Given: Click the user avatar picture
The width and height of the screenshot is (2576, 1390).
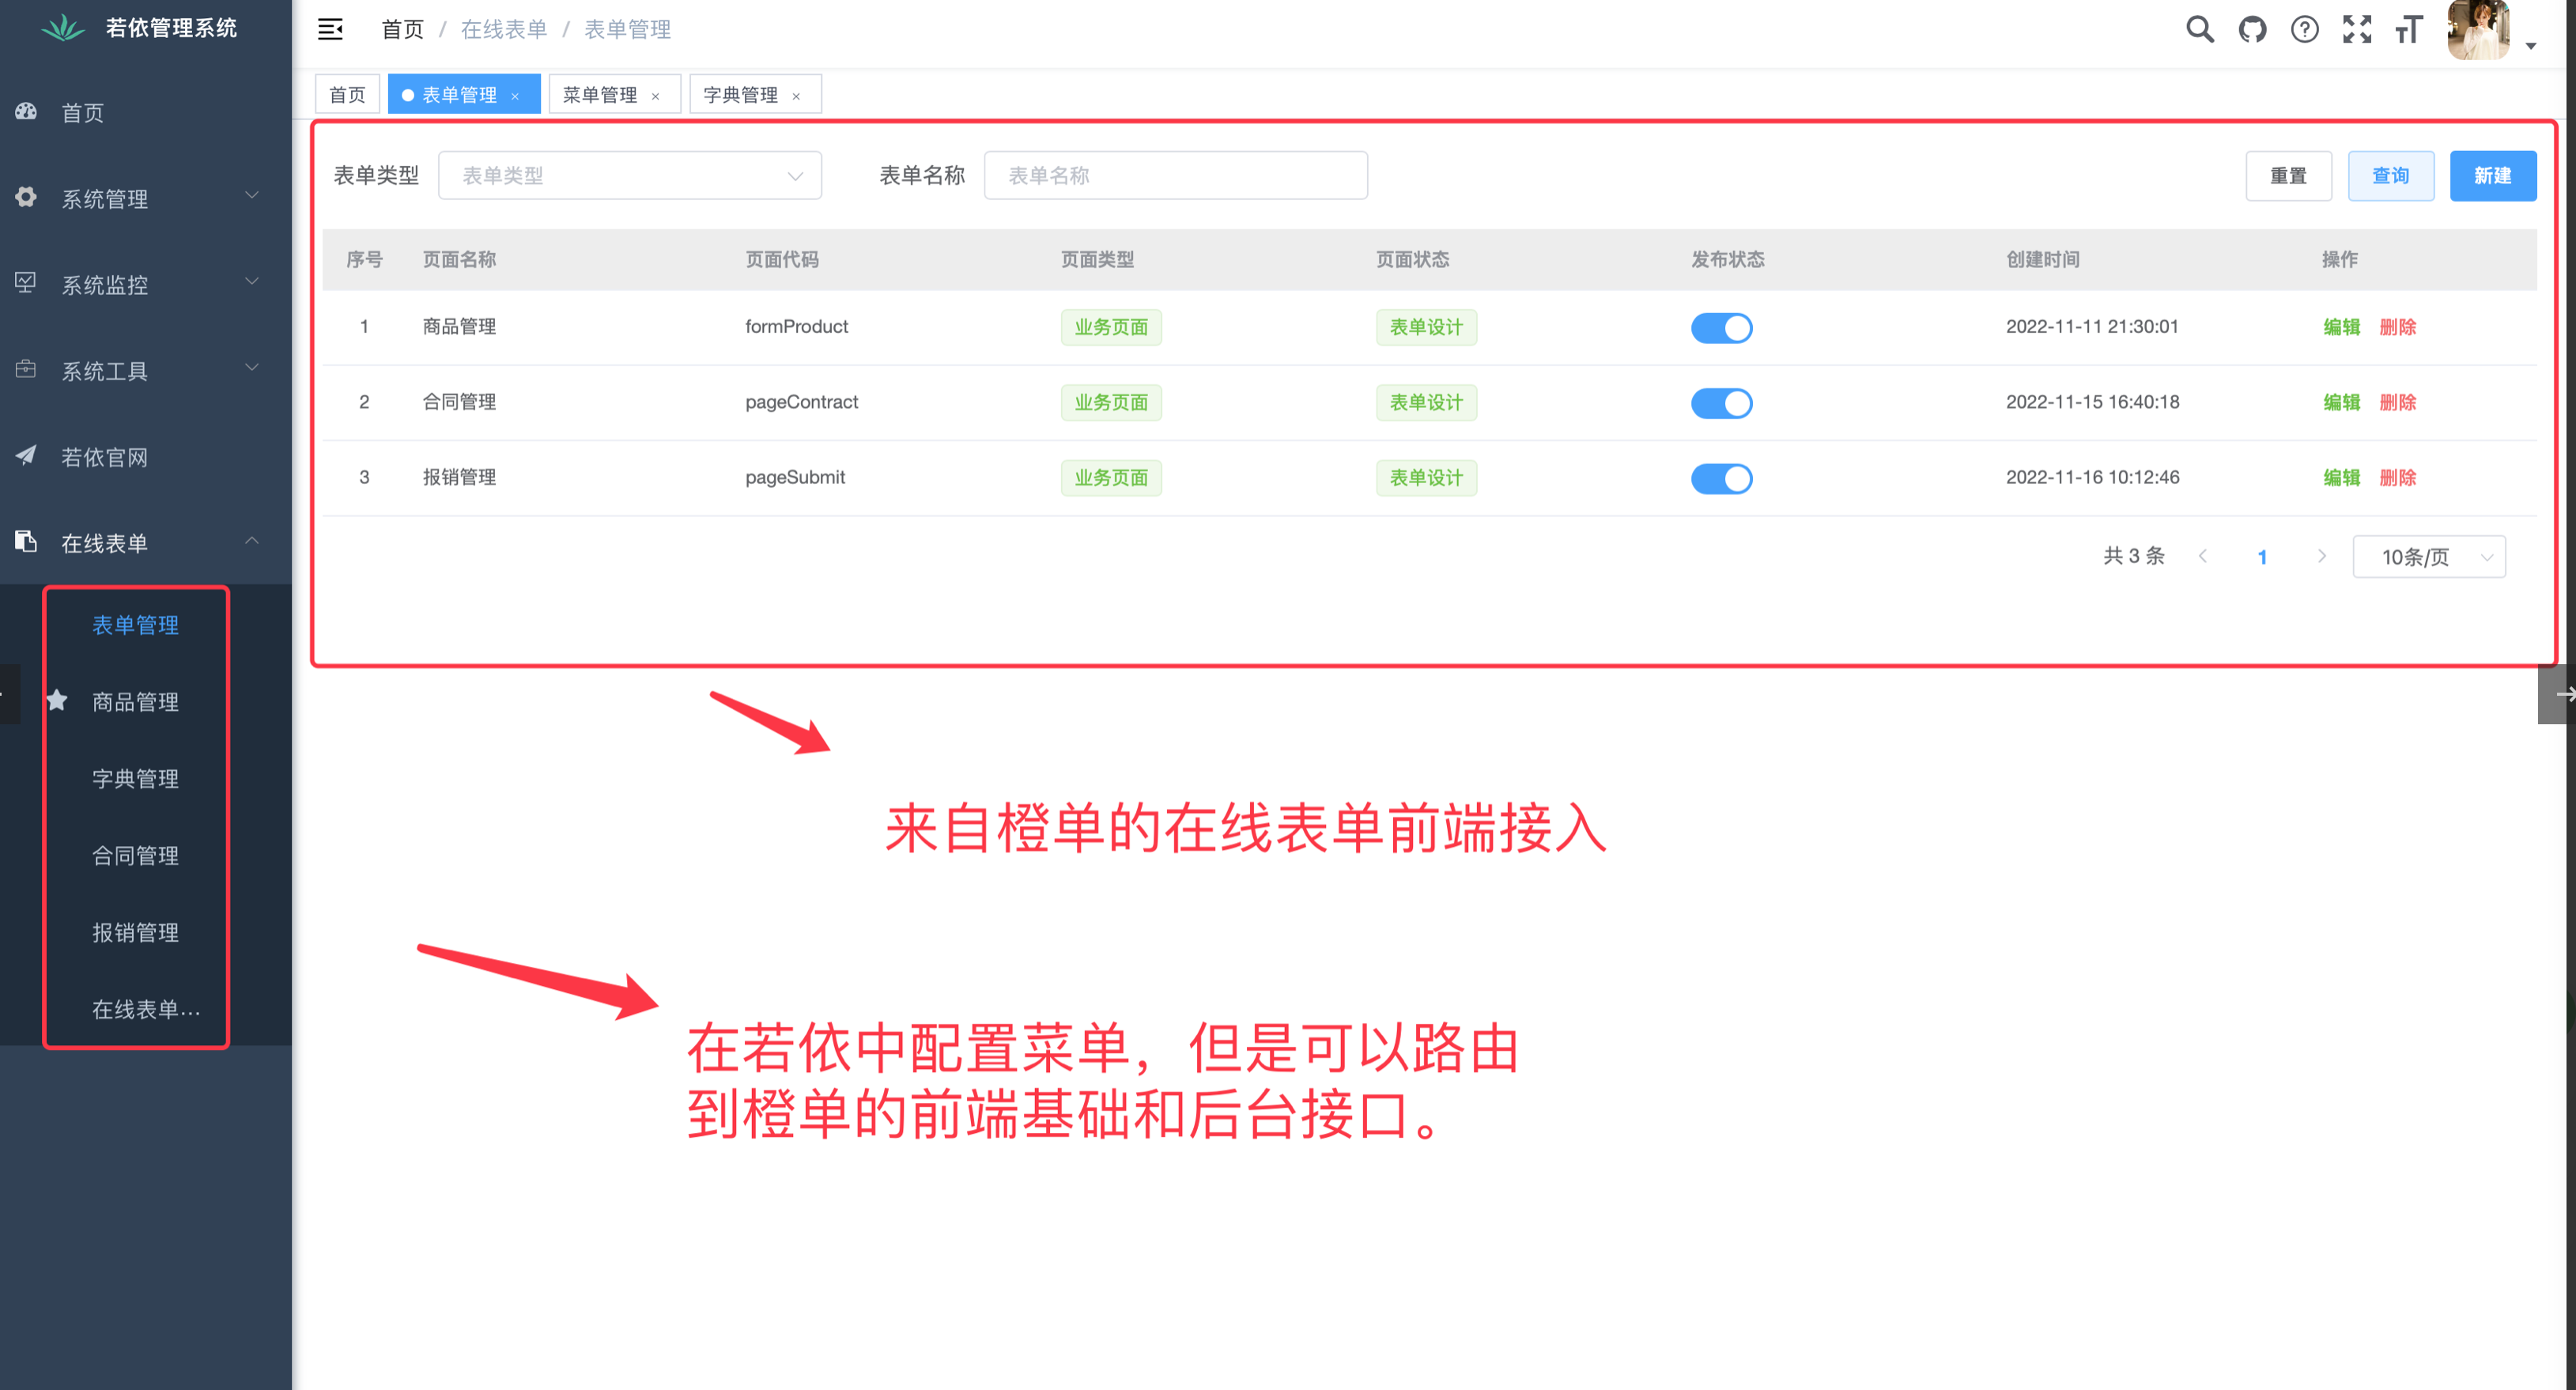Looking at the screenshot, I should click(2478, 29).
